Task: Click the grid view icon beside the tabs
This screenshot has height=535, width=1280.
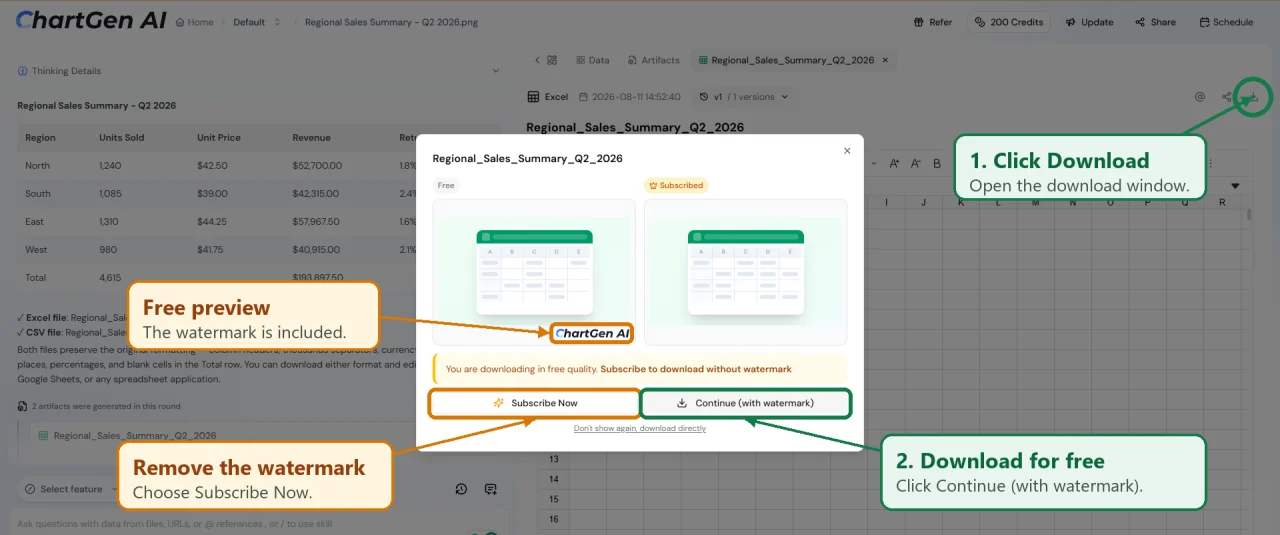Action: pos(552,60)
